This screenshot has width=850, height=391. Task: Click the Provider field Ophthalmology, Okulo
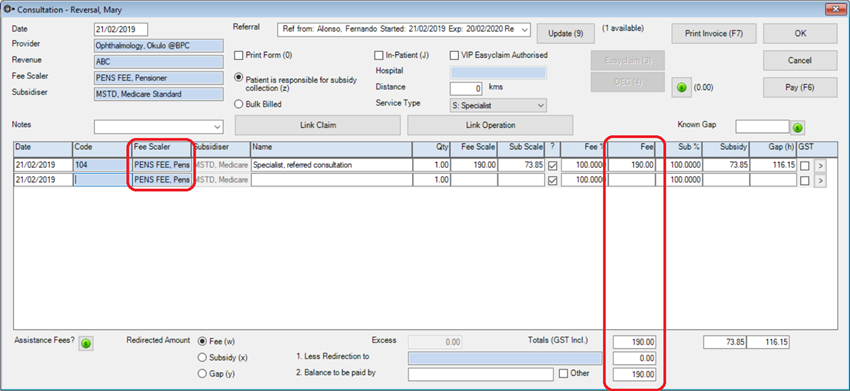[158, 46]
